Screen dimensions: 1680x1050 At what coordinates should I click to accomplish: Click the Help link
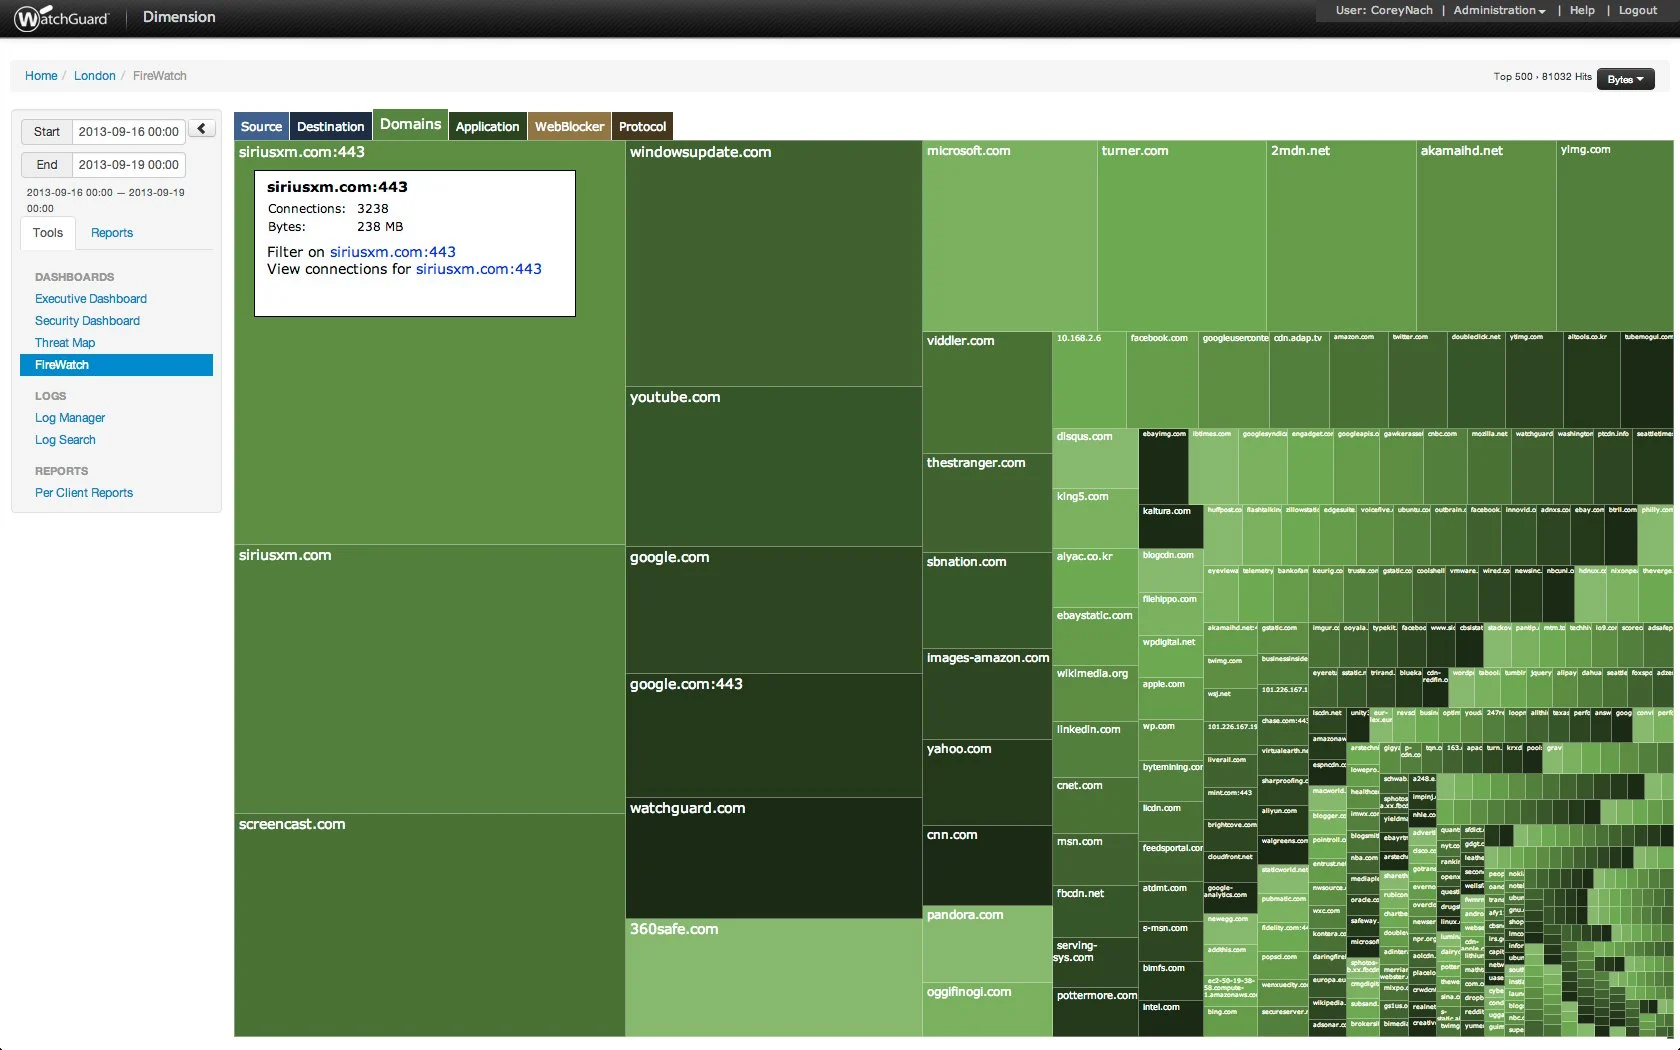(x=1582, y=10)
